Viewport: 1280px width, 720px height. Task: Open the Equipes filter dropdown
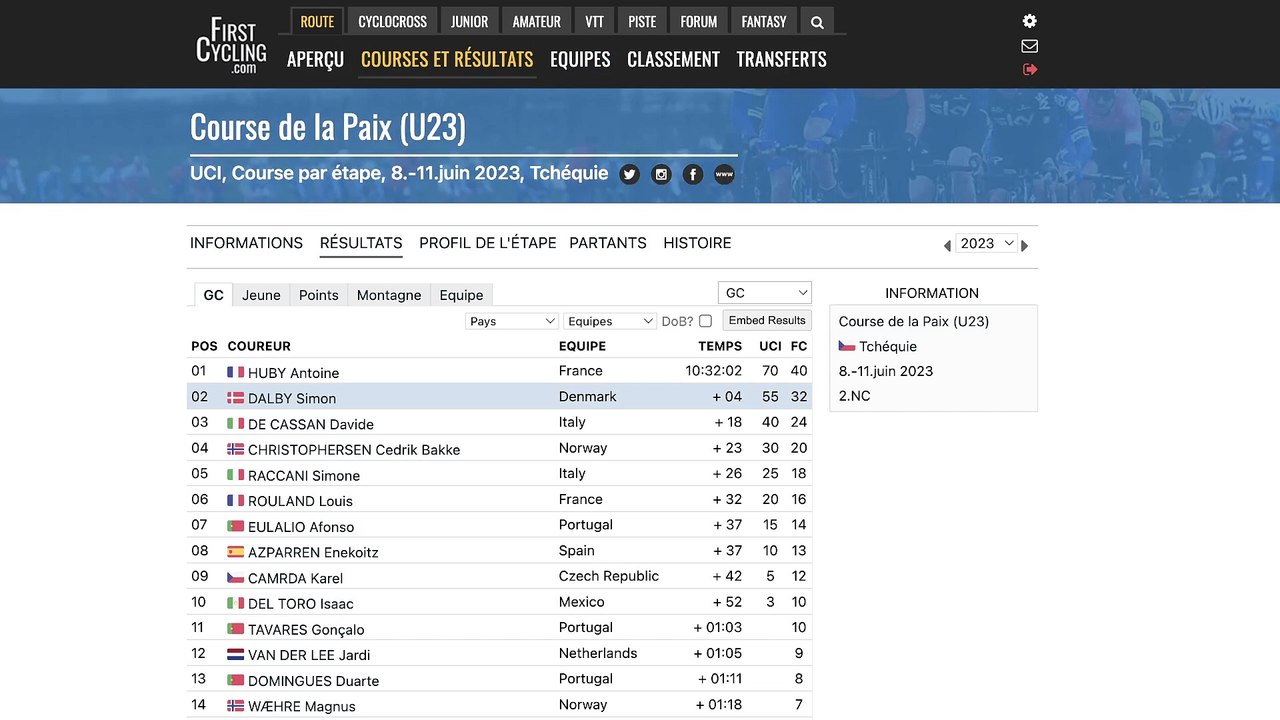[x=610, y=321]
